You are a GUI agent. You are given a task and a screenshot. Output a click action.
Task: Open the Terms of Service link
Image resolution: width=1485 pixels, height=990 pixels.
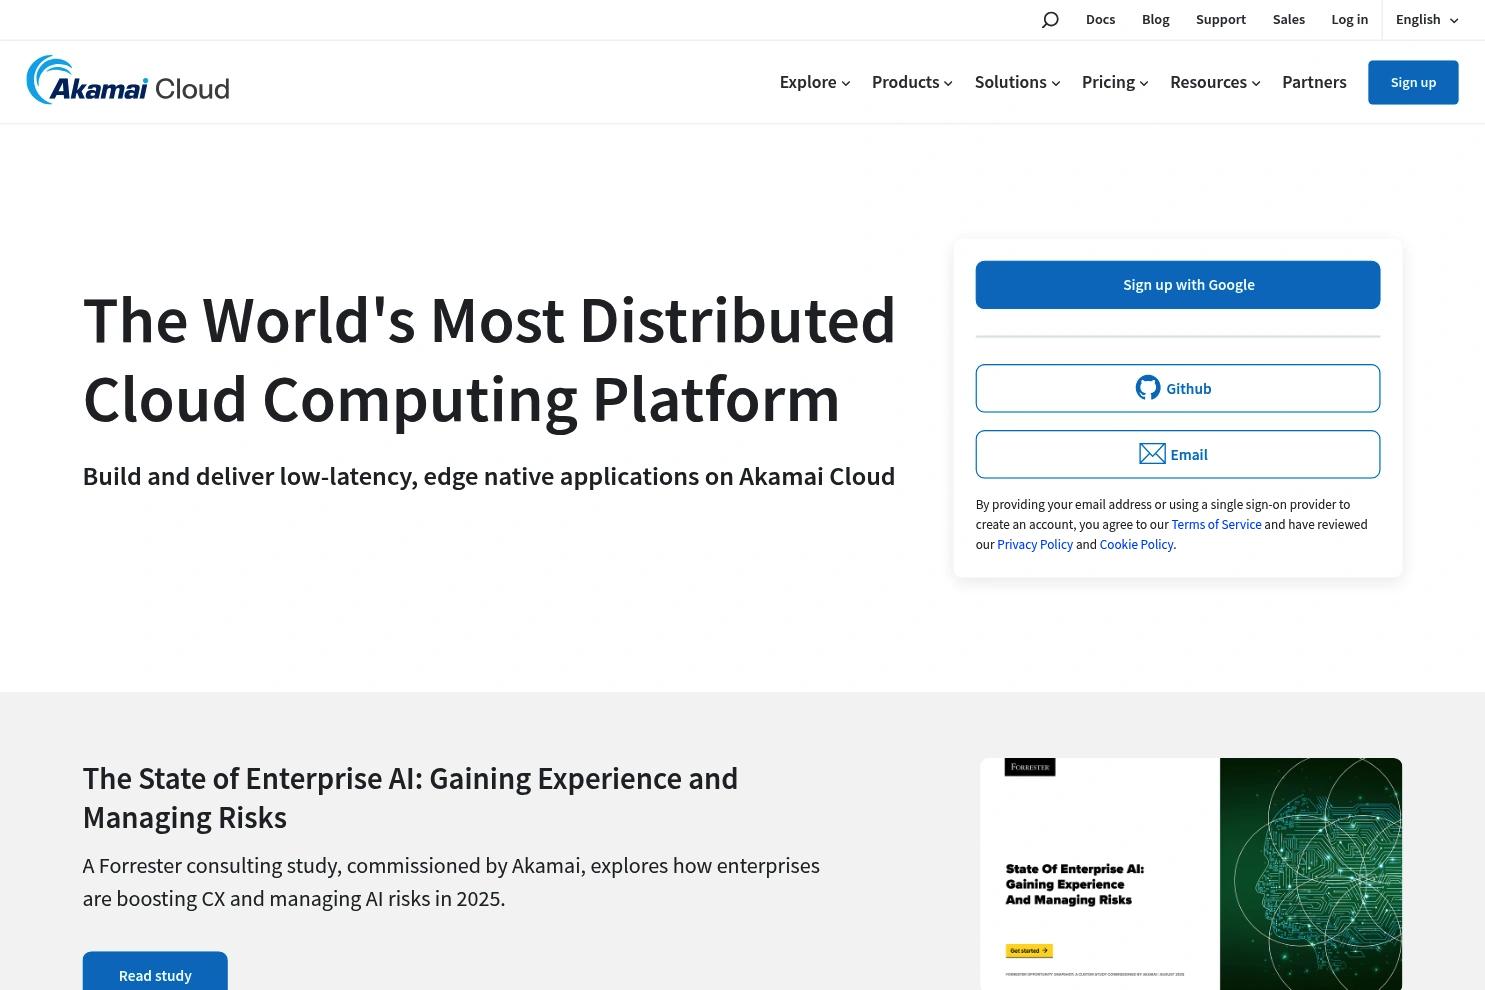1216,524
